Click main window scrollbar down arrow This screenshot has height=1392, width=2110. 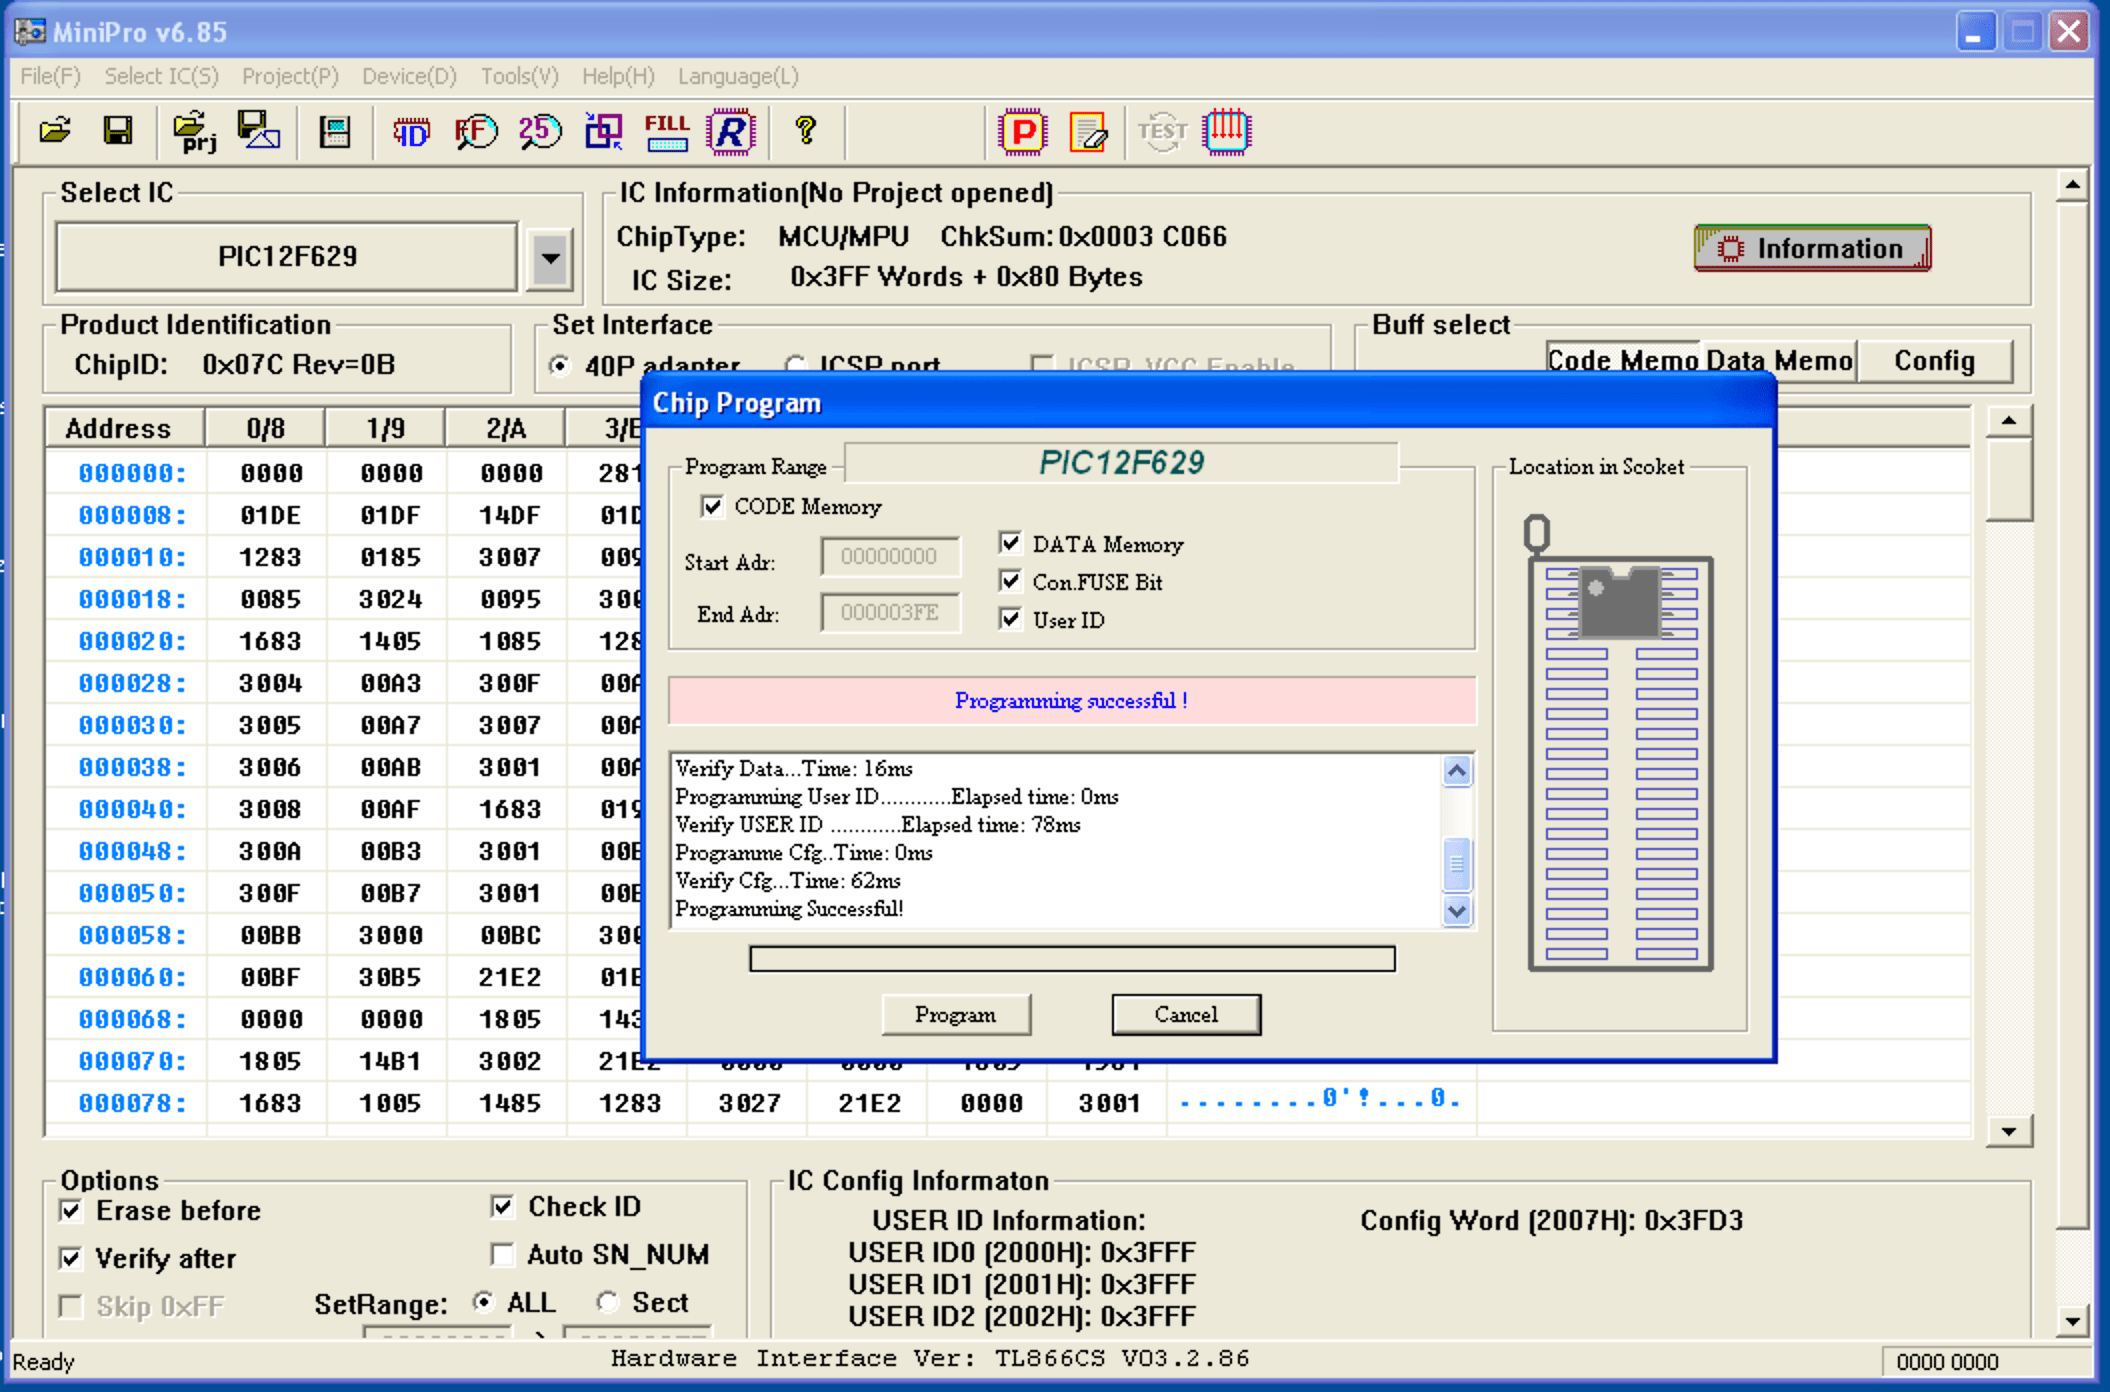[x=2072, y=1321]
